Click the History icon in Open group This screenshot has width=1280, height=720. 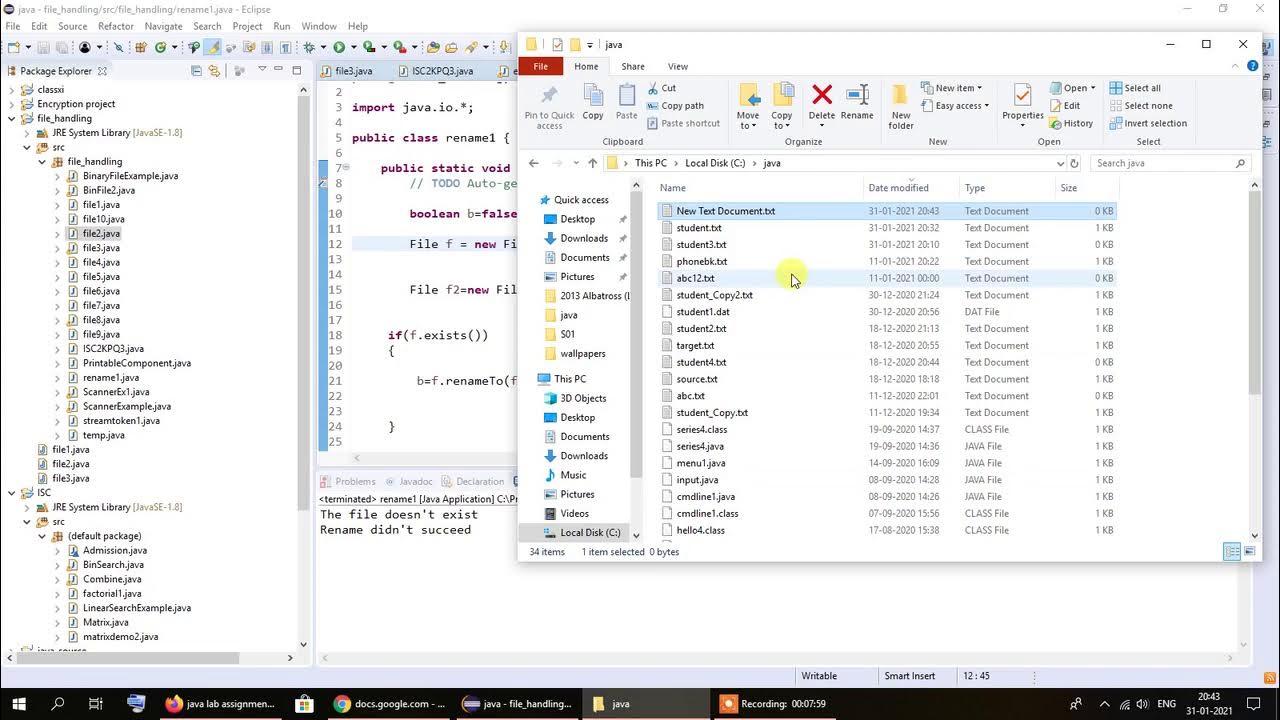click(x=1055, y=123)
